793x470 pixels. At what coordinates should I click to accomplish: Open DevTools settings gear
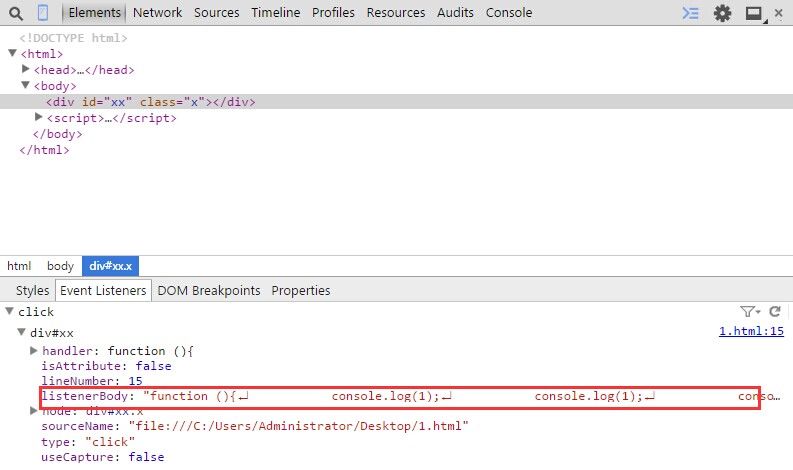point(722,13)
